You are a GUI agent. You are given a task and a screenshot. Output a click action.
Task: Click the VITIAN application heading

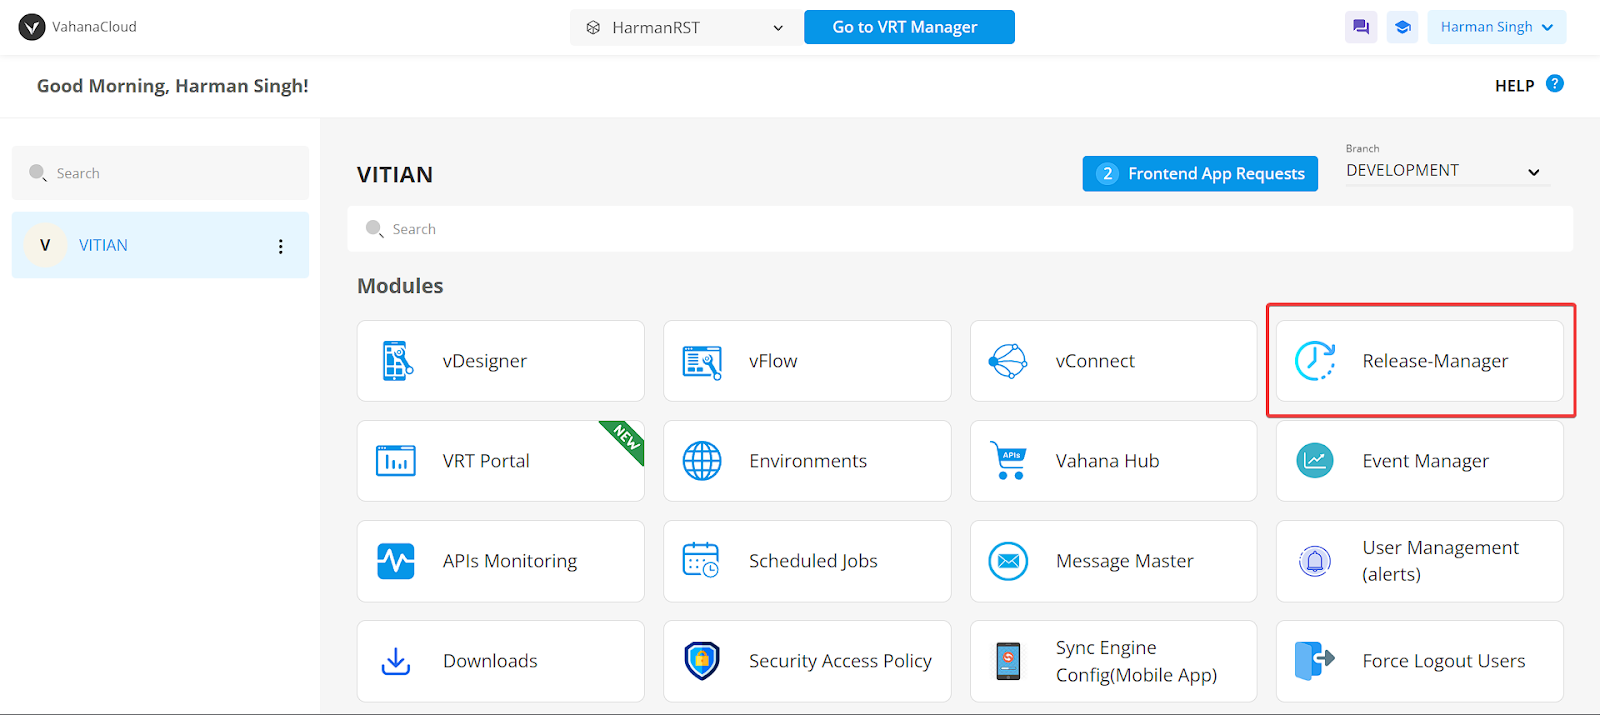pos(395,175)
